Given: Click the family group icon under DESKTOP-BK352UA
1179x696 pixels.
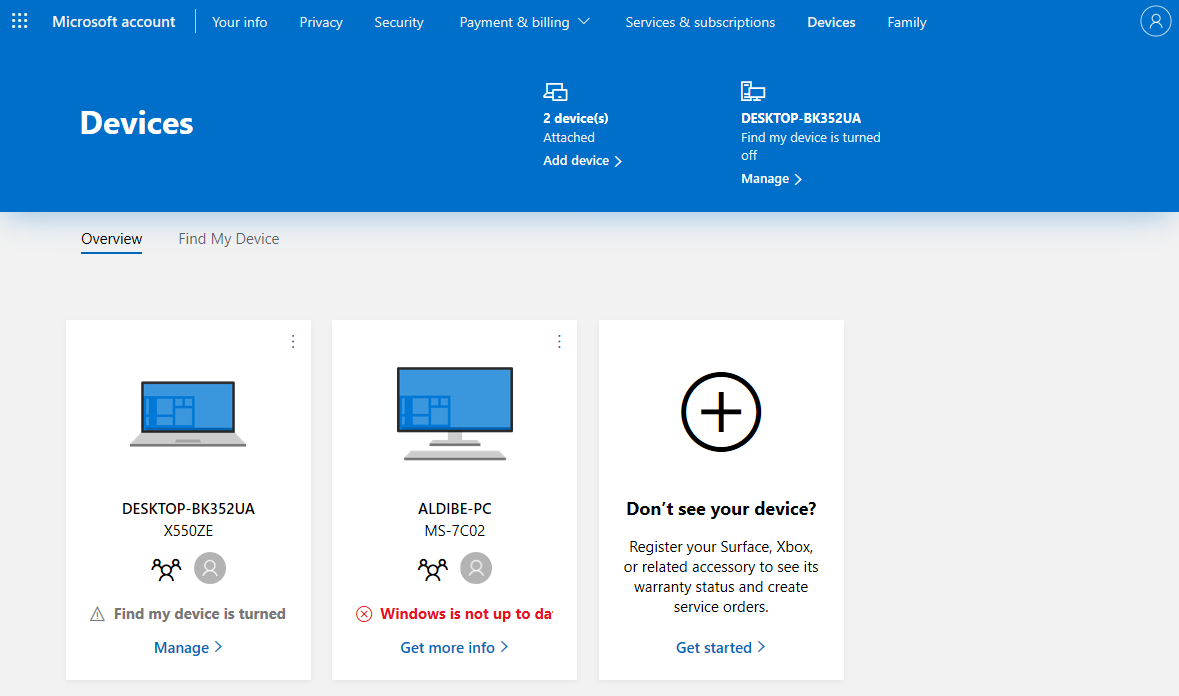Looking at the screenshot, I should pyautogui.click(x=166, y=569).
